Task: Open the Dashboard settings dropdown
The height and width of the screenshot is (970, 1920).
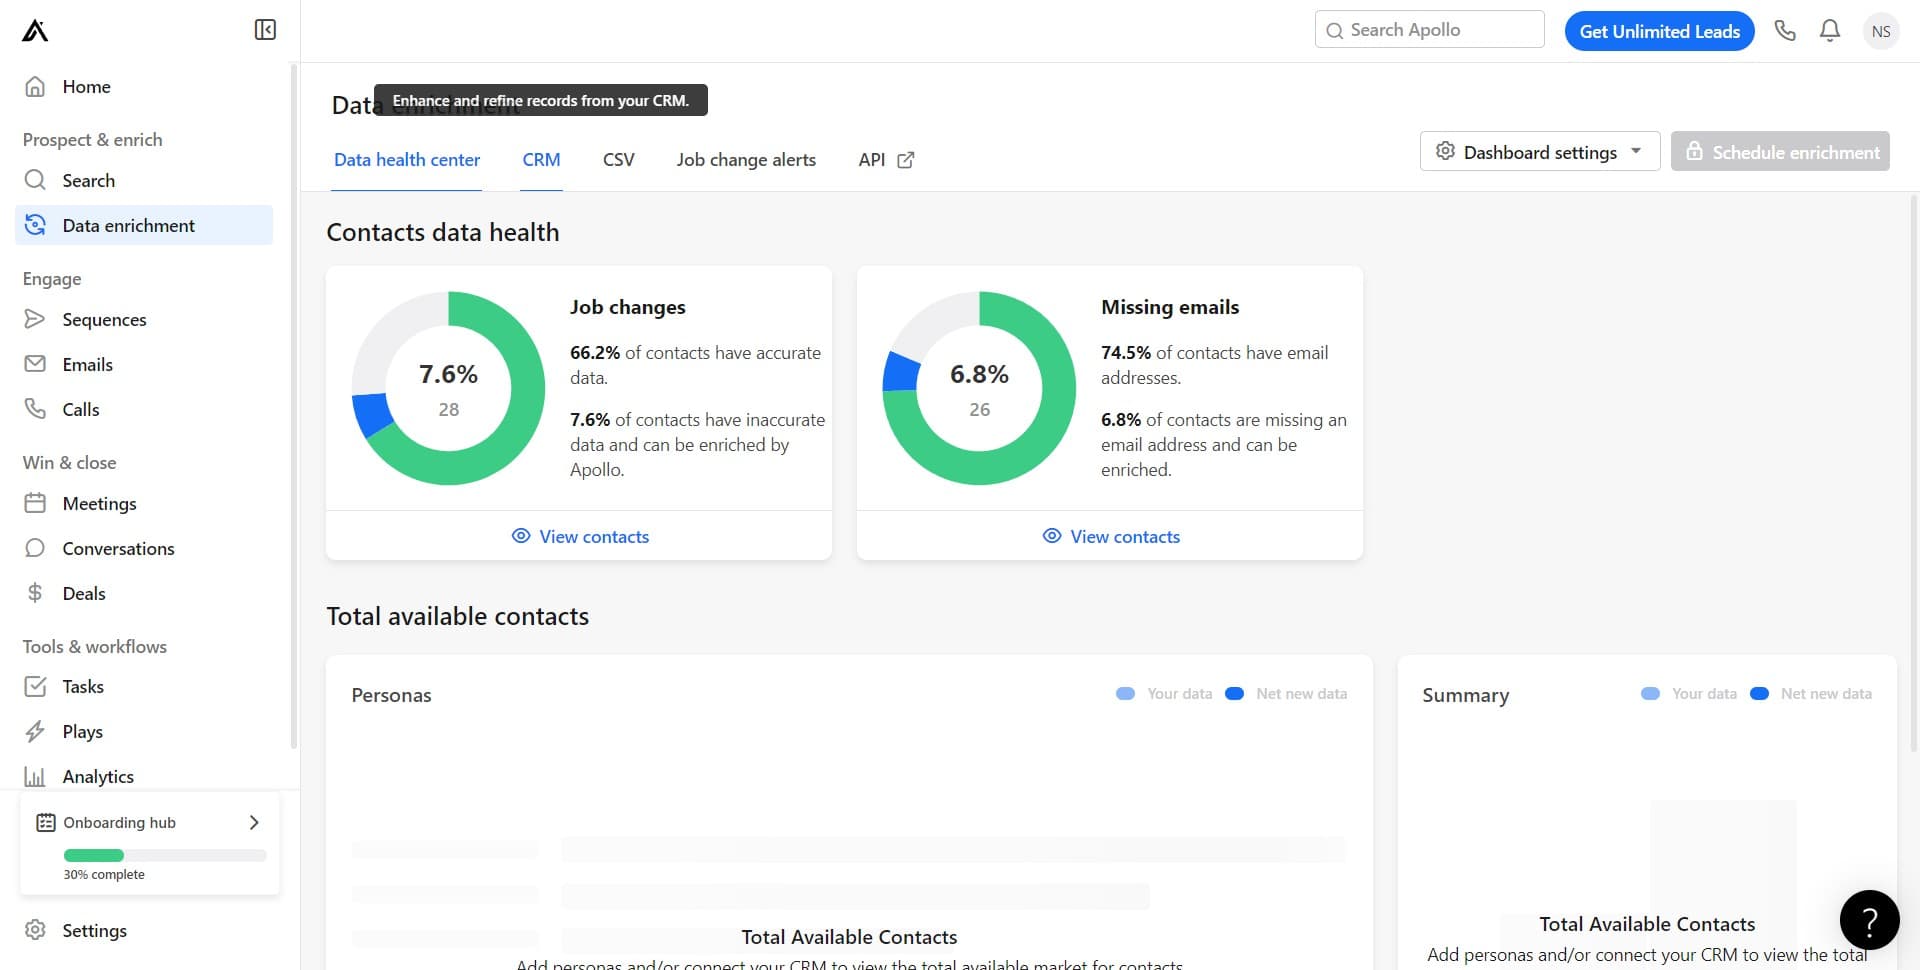Action: coord(1539,151)
